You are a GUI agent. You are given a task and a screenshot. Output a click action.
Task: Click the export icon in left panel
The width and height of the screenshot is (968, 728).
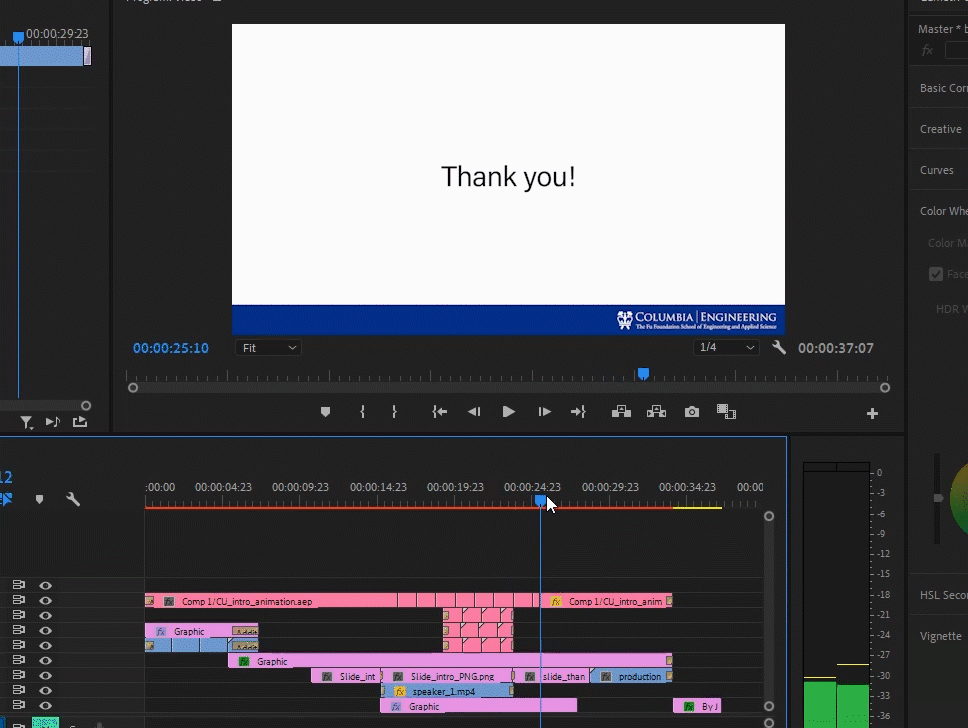tap(80, 422)
